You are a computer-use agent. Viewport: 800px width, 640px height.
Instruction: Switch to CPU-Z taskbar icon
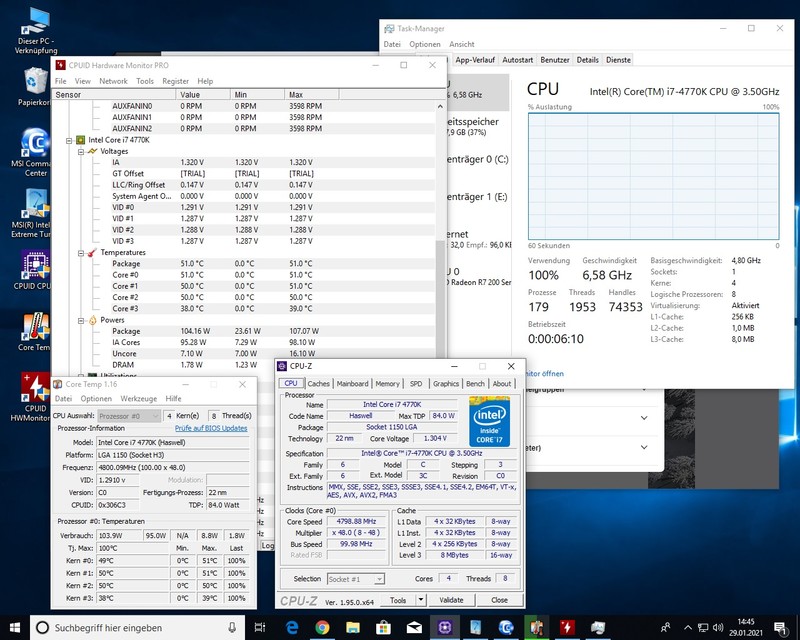click(x=444, y=627)
